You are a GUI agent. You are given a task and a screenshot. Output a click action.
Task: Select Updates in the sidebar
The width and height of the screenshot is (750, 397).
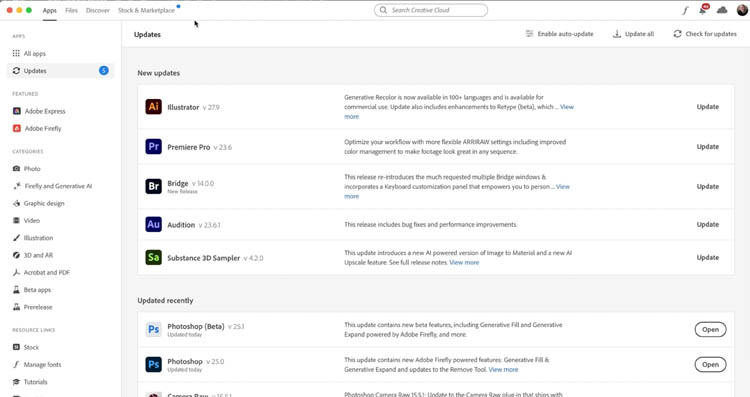pos(60,70)
